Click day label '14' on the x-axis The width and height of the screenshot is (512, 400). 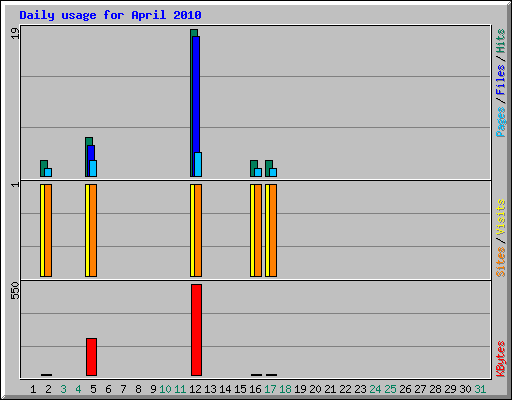pyautogui.click(x=225, y=389)
